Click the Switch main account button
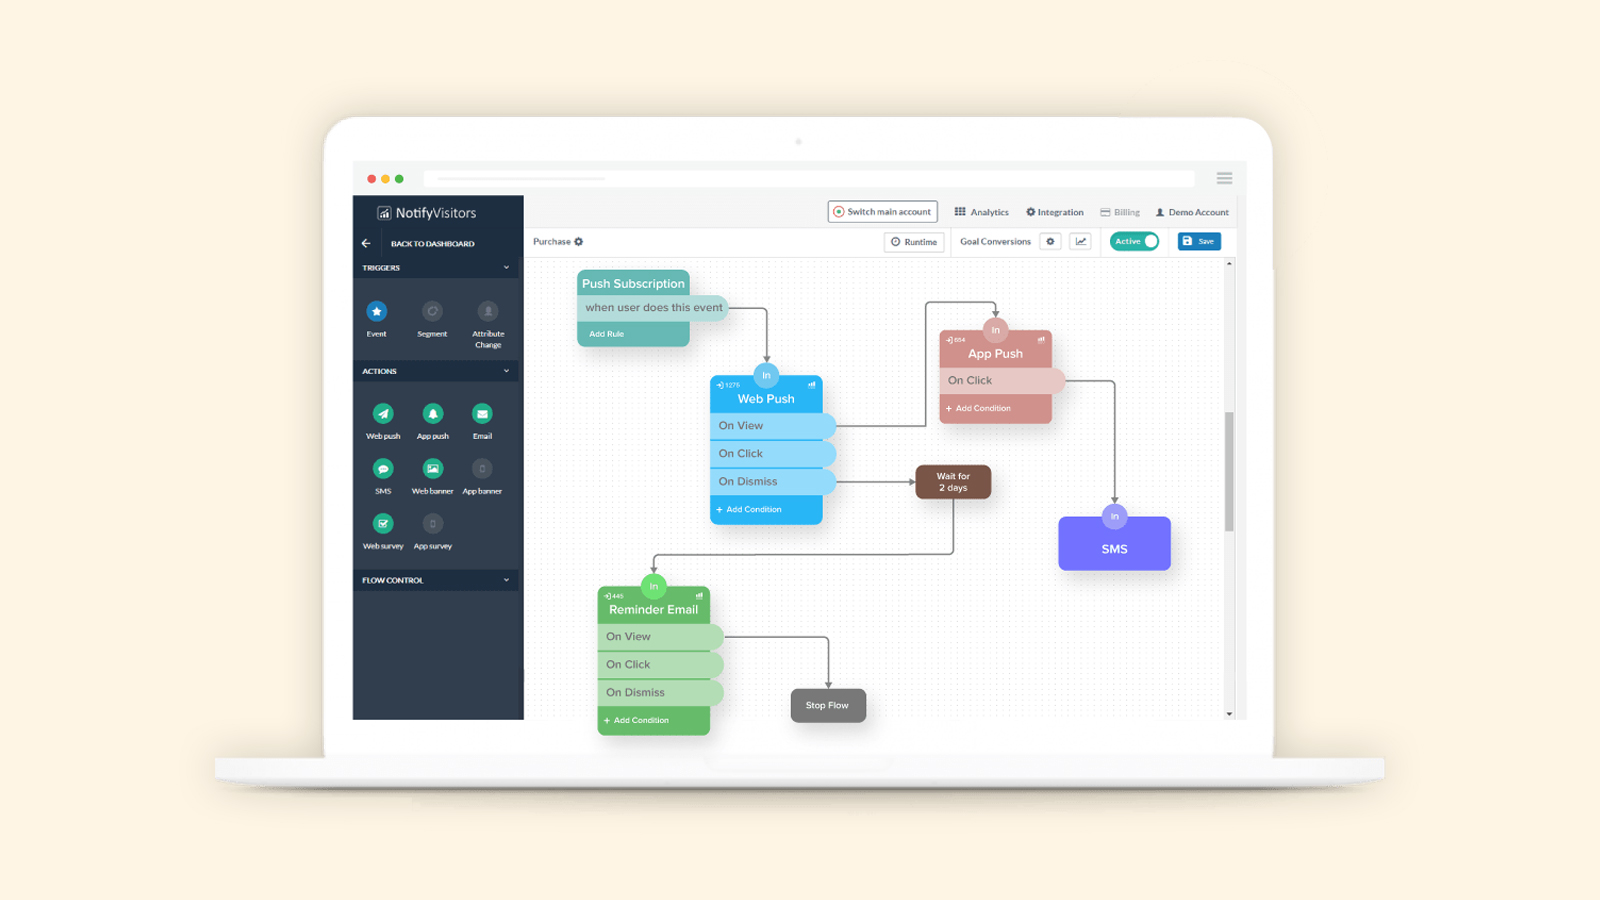The image size is (1600, 900). 882,212
